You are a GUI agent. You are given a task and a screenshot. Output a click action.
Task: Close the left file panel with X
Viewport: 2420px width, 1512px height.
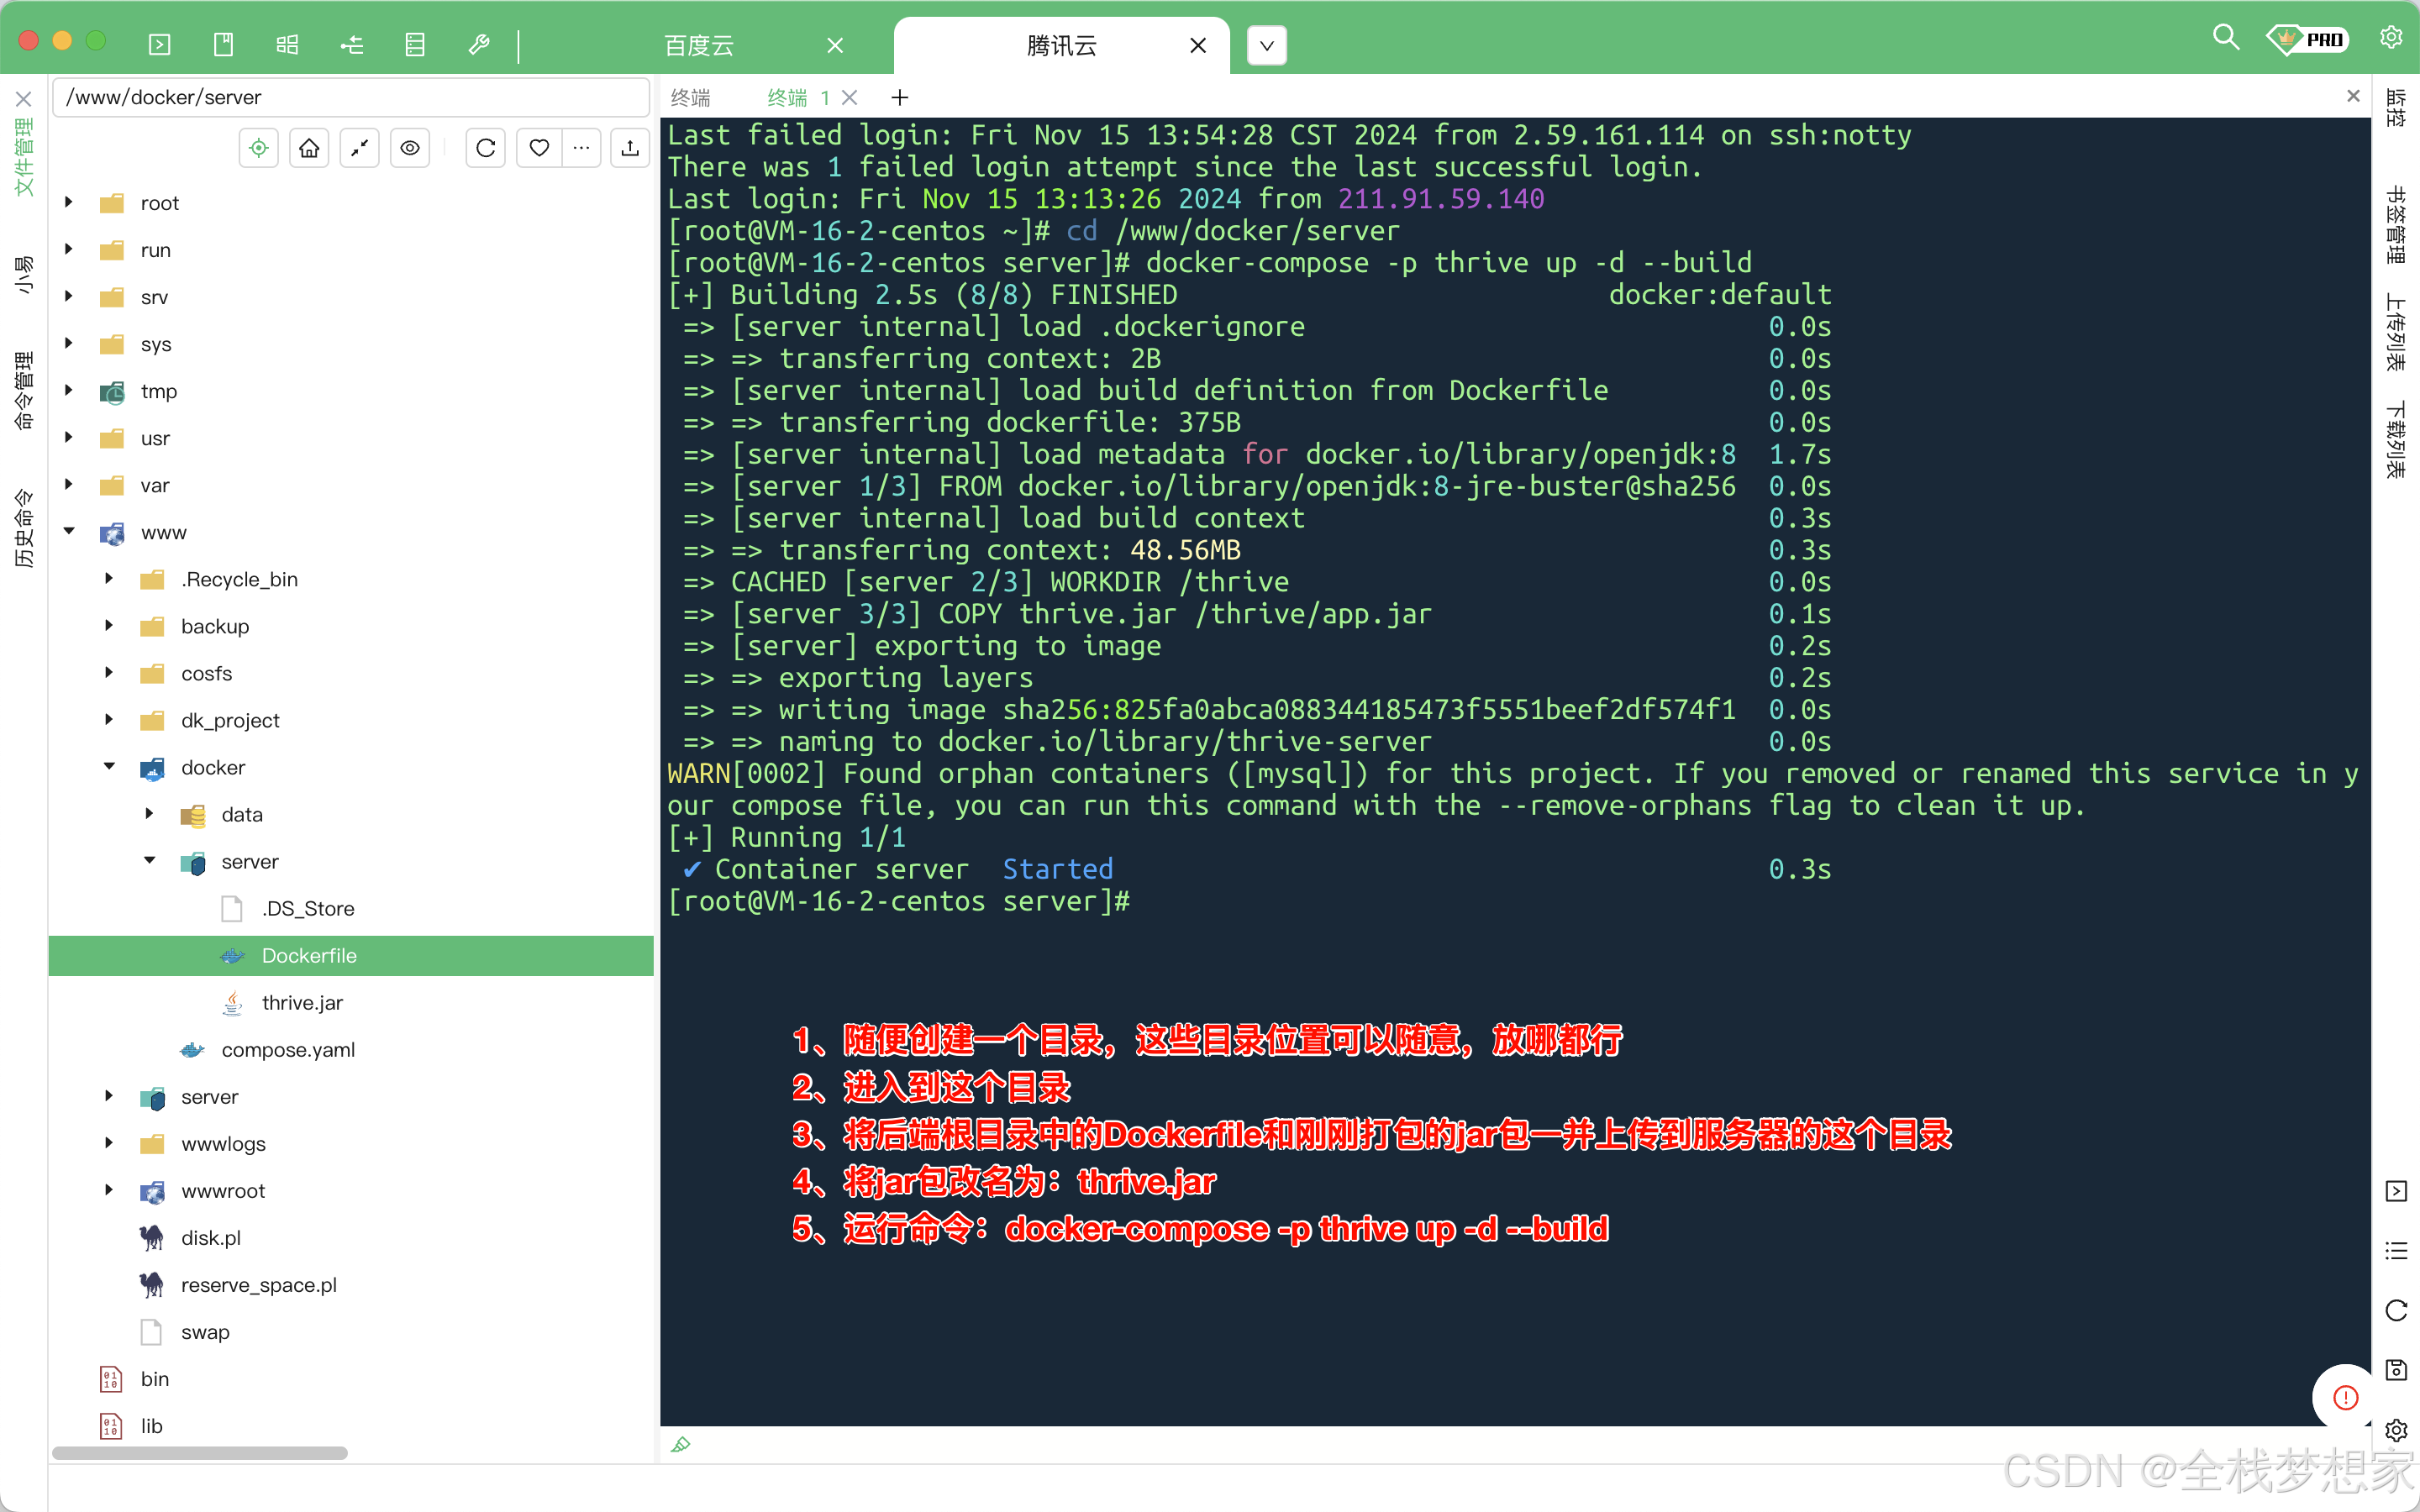pyautogui.click(x=24, y=98)
